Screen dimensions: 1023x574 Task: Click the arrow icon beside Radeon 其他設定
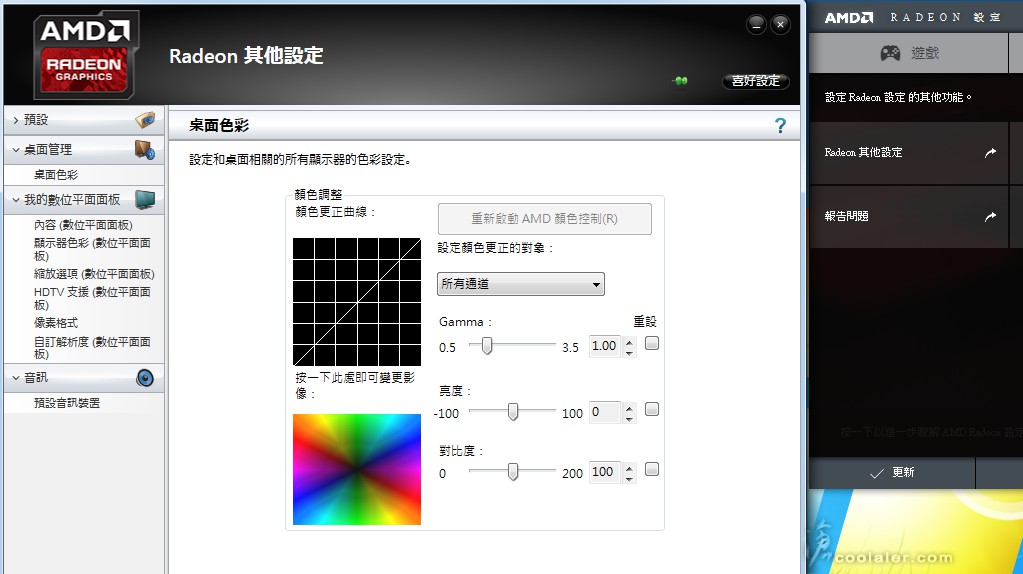click(990, 153)
